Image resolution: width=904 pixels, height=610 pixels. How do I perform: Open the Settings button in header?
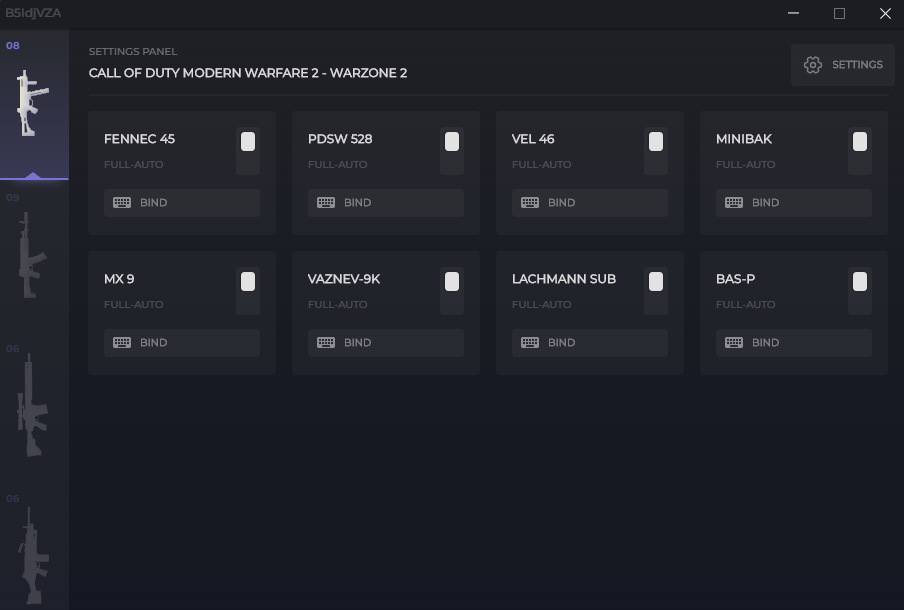coord(842,65)
